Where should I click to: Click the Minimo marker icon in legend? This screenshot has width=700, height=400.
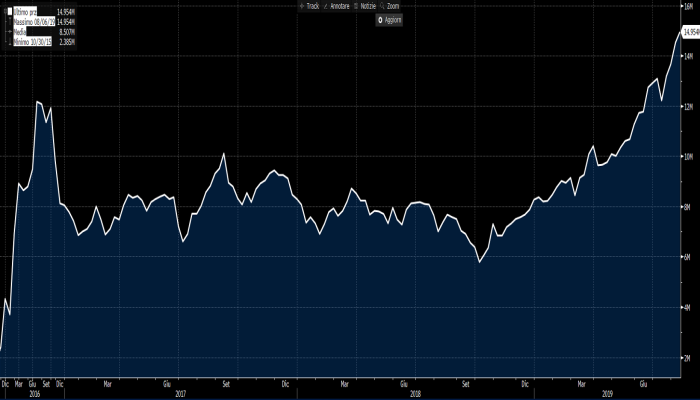point(9,42)
